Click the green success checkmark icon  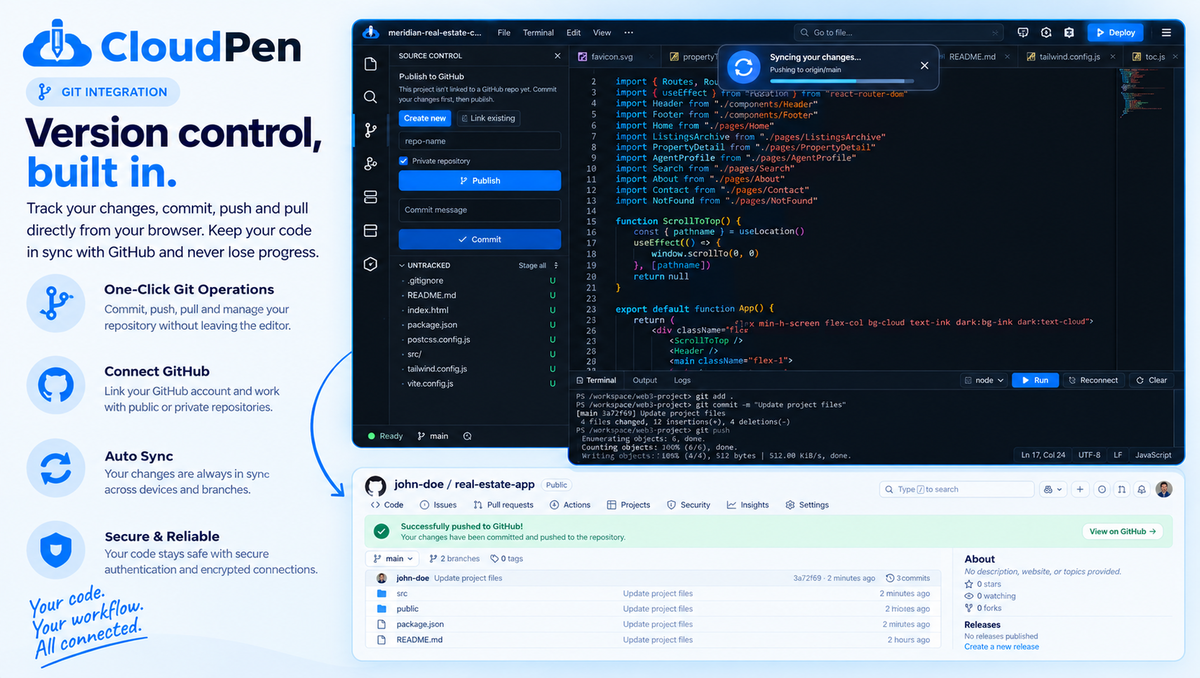pyautogui.click(x=381, y=531)
